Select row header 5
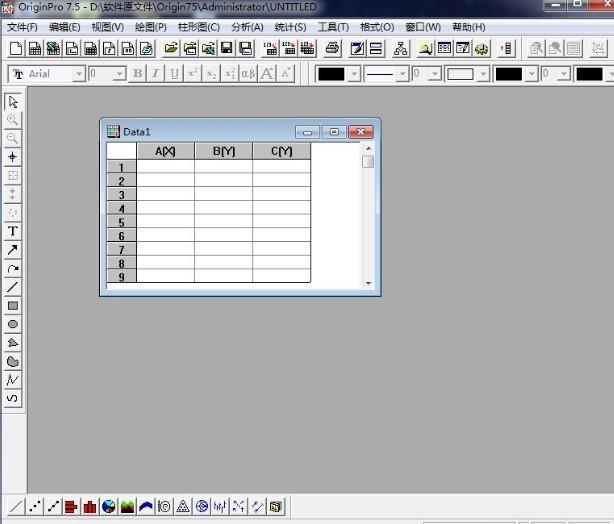The width and height of the screenshot is (614, 524). click(121, 222)
